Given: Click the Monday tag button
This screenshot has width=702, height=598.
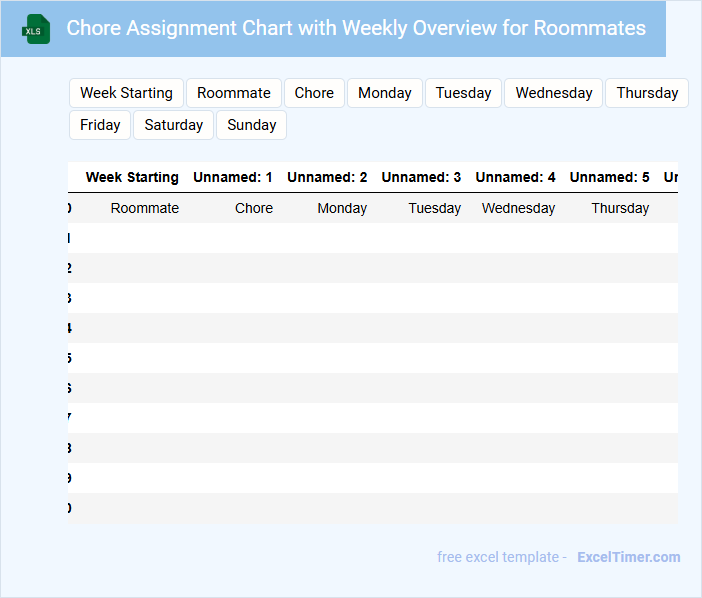Looking at the screenshot, I should coord(385,93).
